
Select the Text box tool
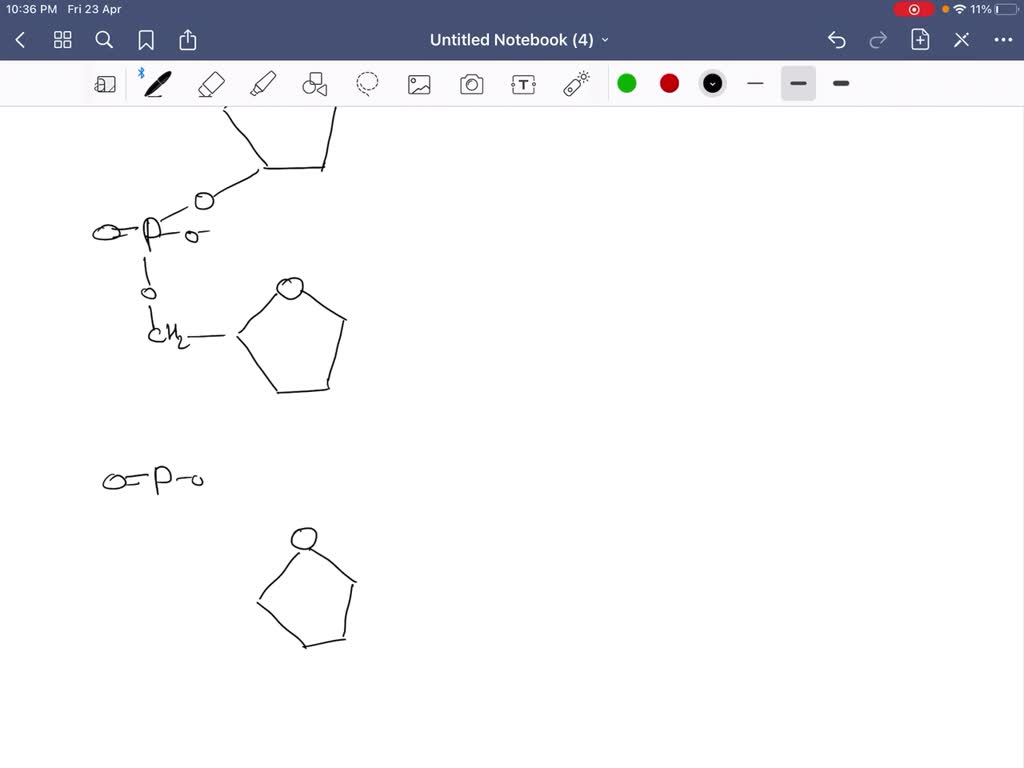523,84
